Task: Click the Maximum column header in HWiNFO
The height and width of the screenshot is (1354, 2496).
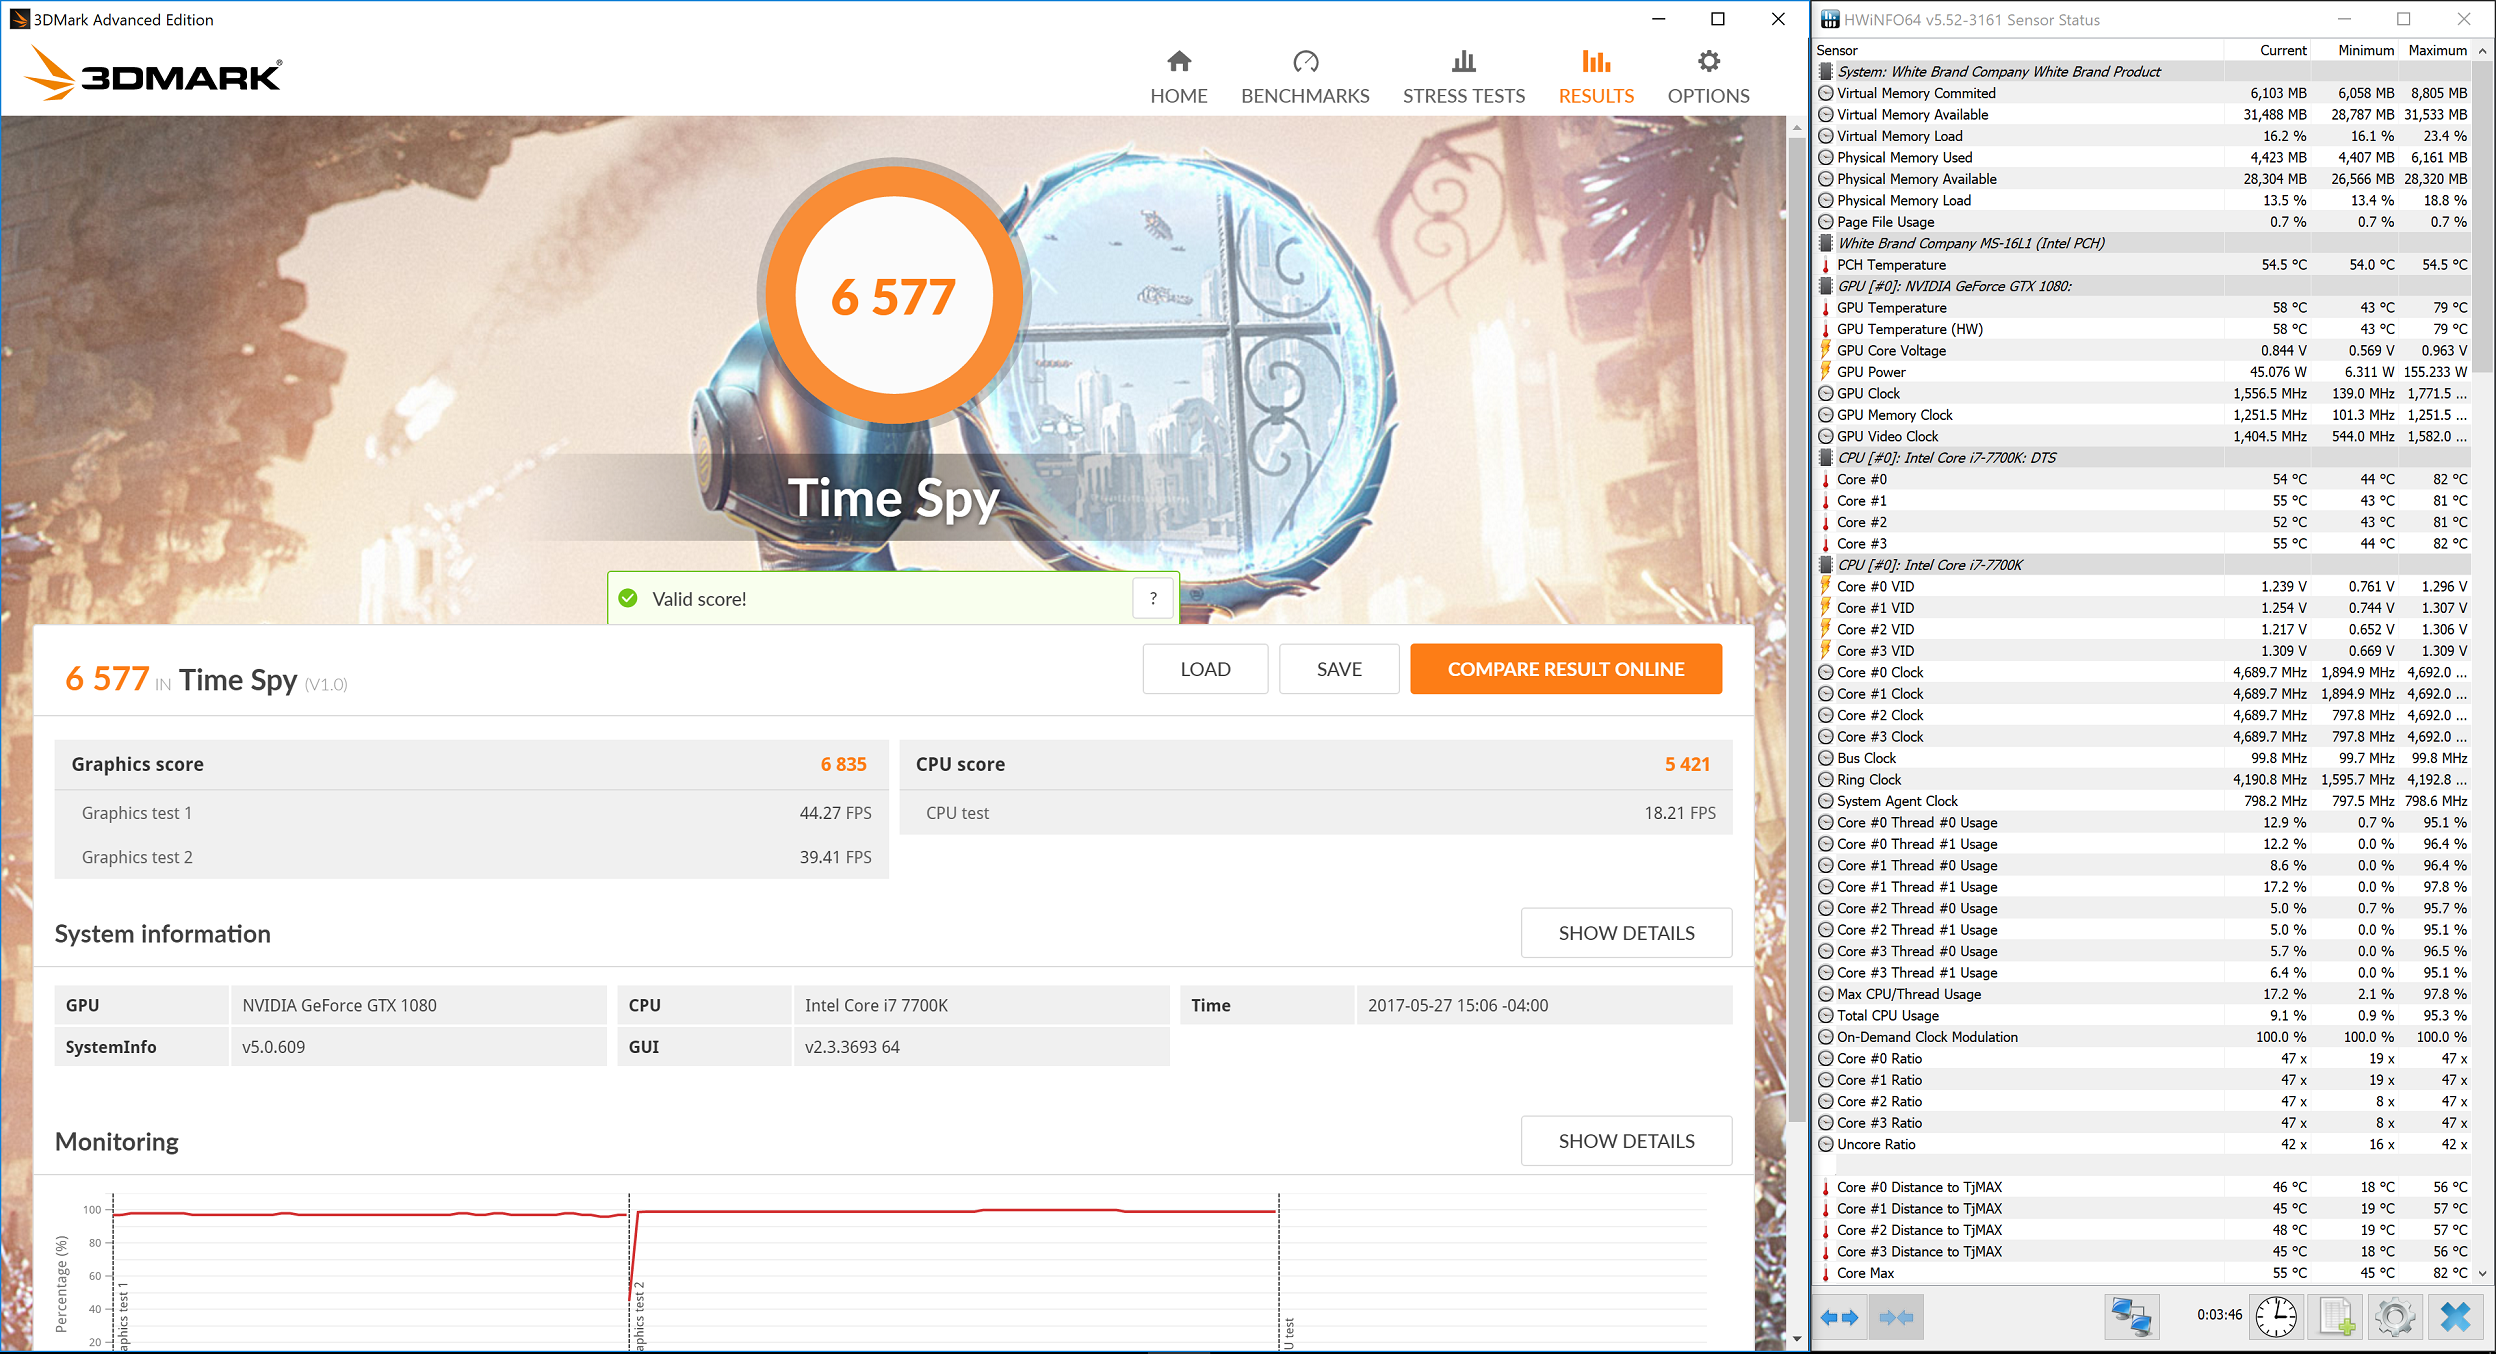Action: coord(2437,50)
